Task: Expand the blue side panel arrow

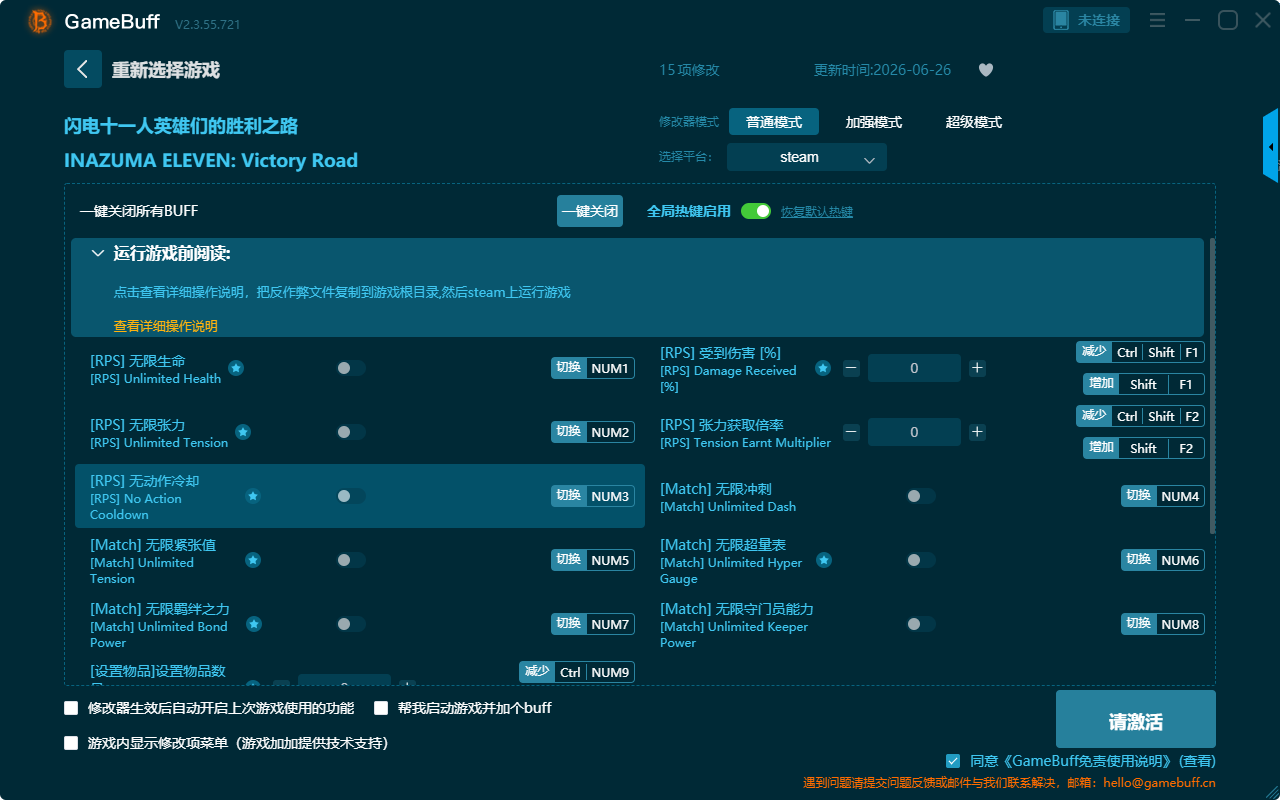Action: tap(1271, 146)
